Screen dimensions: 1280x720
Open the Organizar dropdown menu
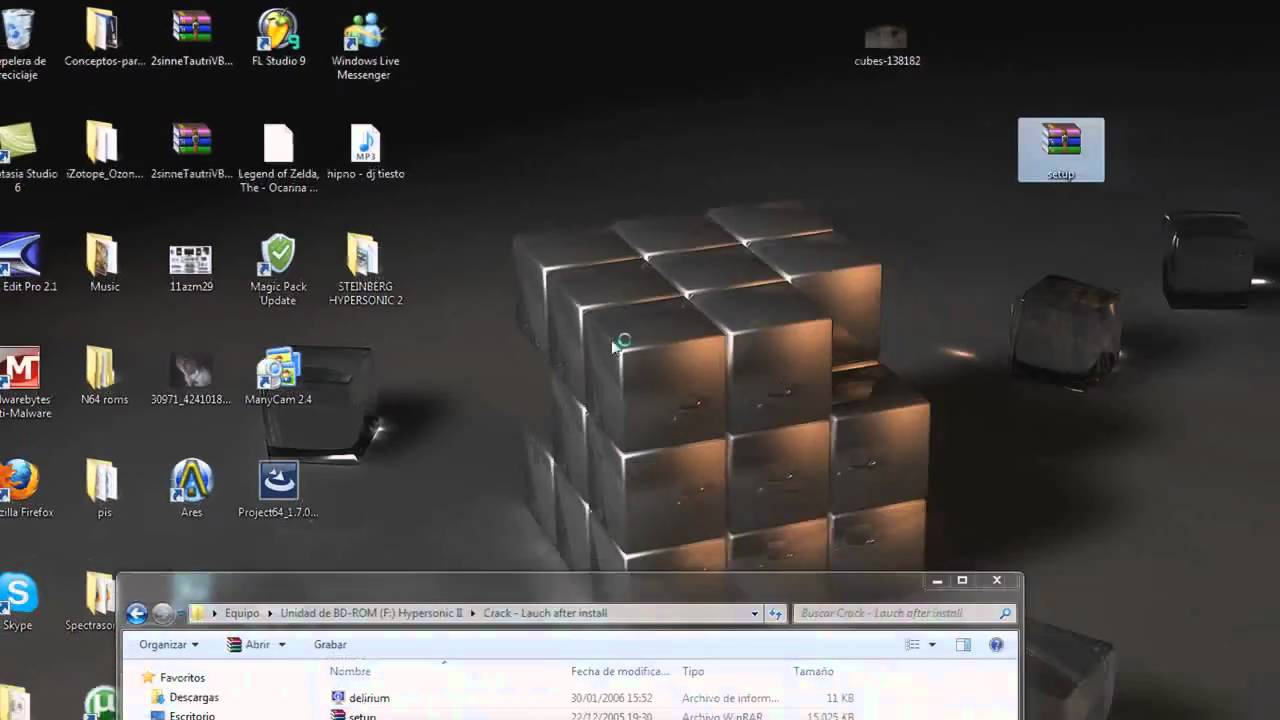(169, 645)
